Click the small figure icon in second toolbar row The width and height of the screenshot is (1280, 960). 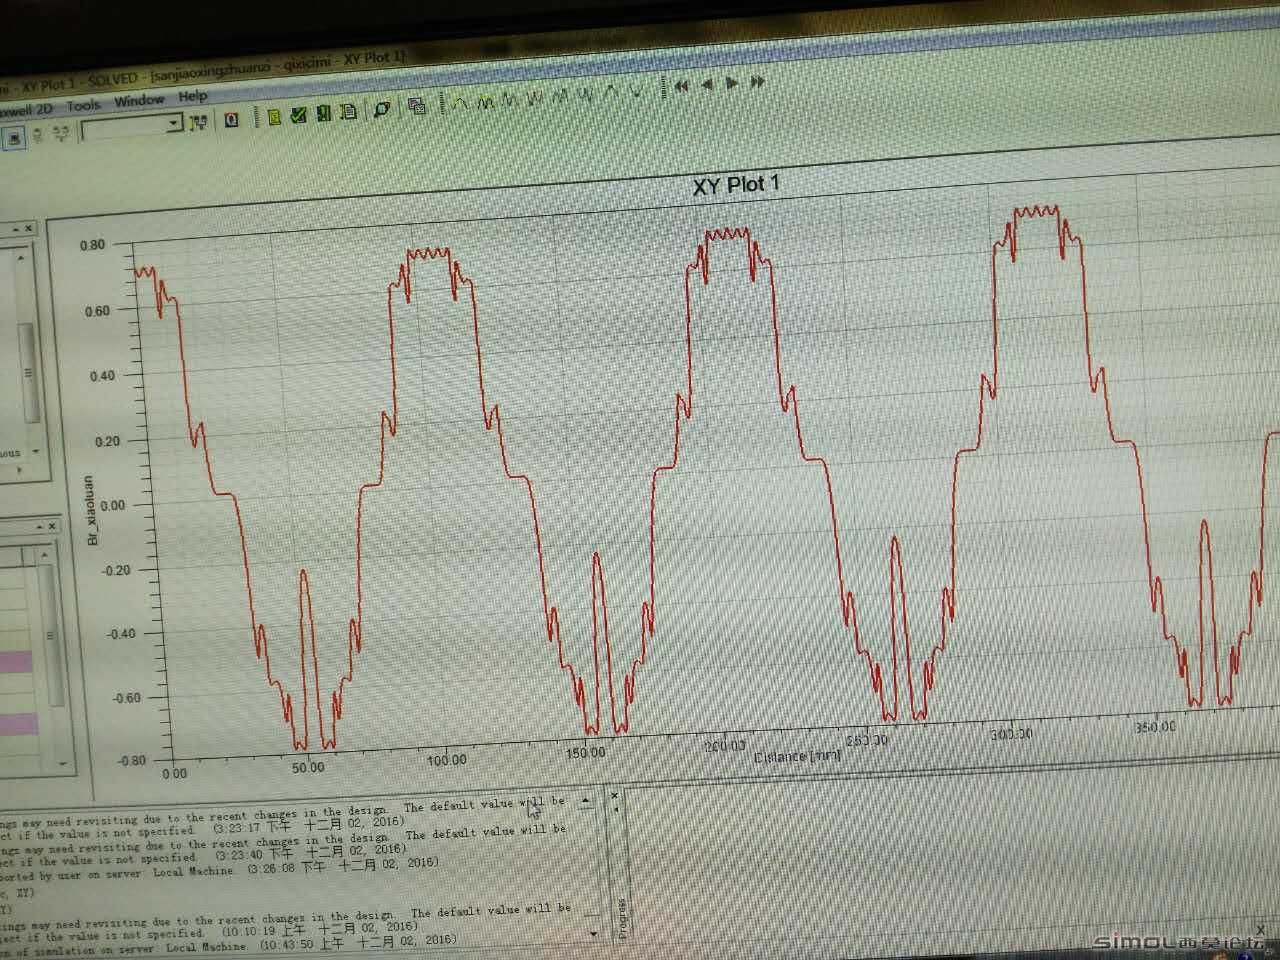[x=37, y=135]
